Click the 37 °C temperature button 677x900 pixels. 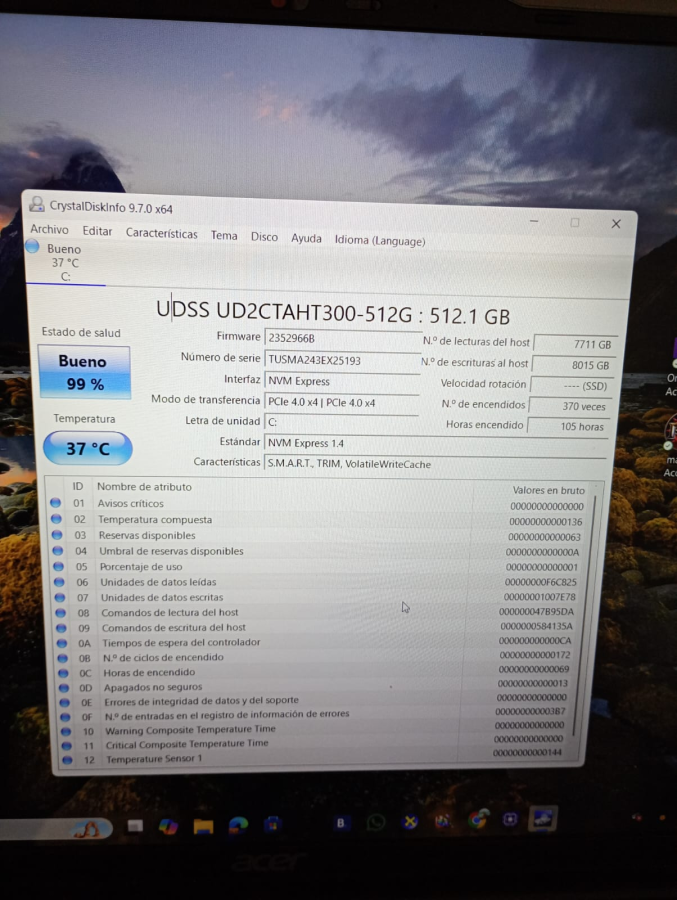click(88, 448)
